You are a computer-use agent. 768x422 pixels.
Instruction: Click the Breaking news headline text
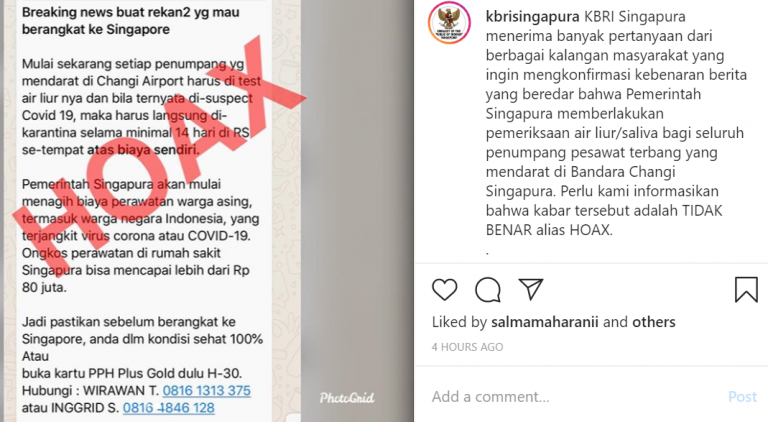[131, 21]
